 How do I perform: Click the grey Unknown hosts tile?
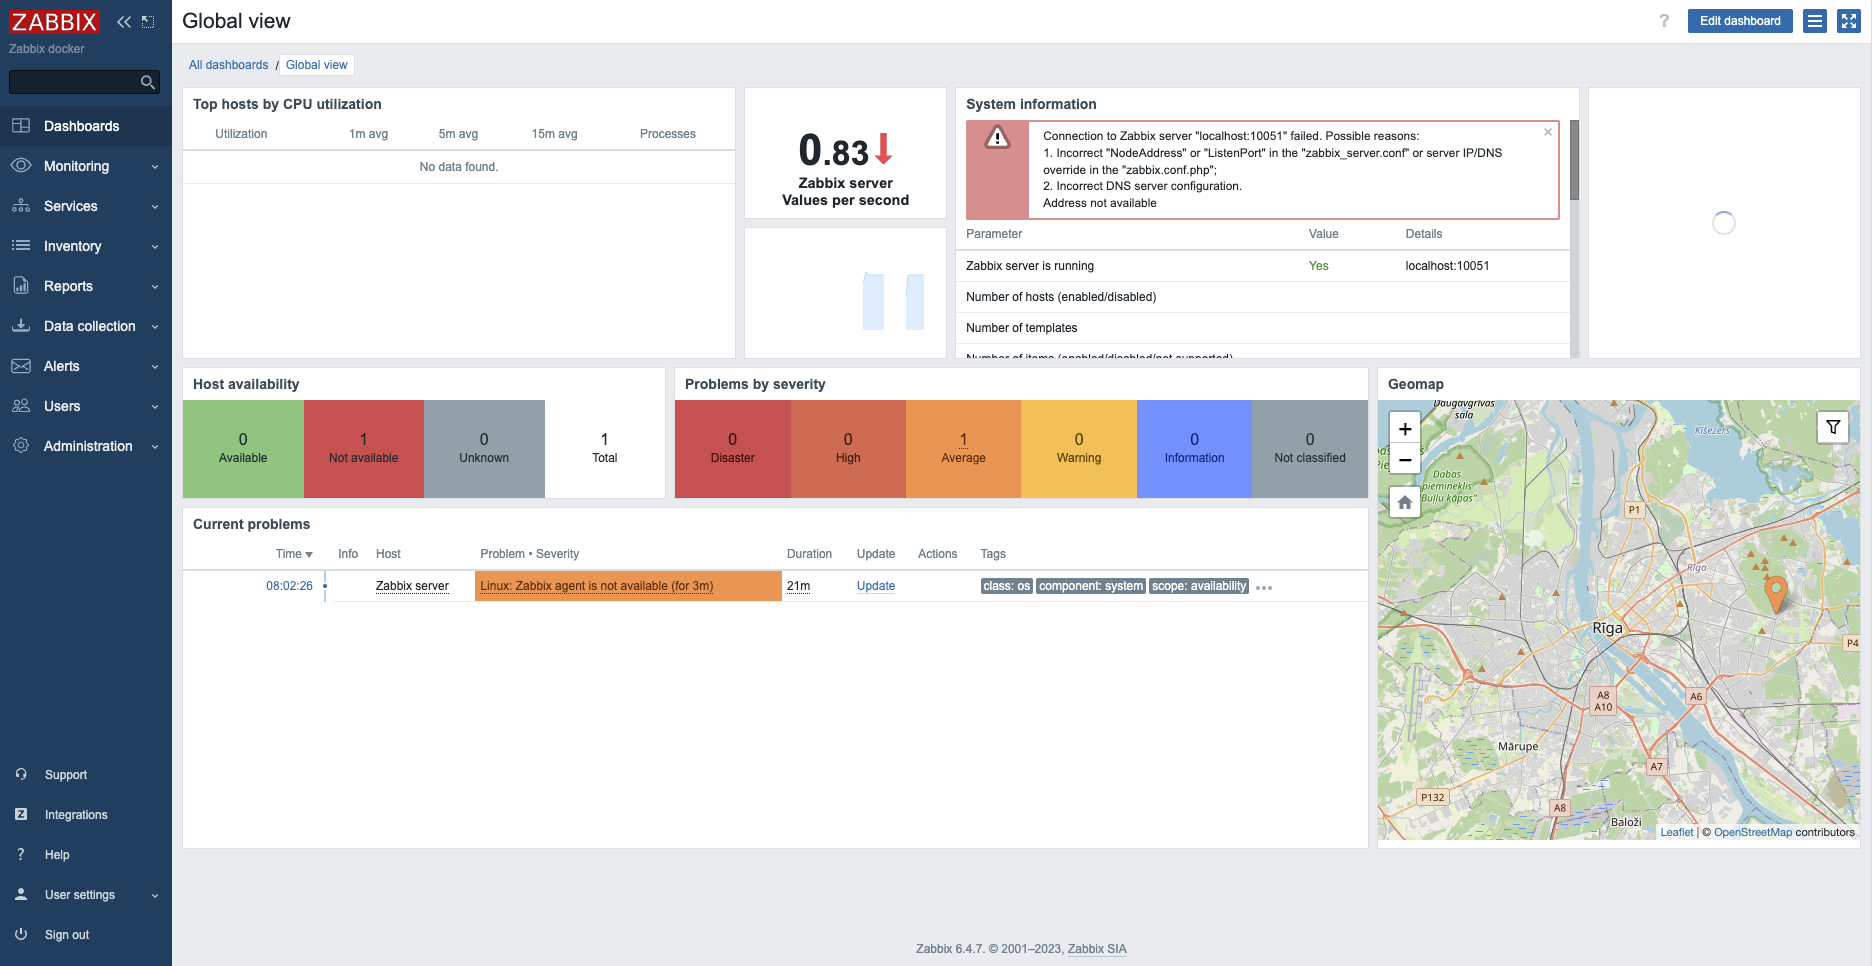coord(484,449)
